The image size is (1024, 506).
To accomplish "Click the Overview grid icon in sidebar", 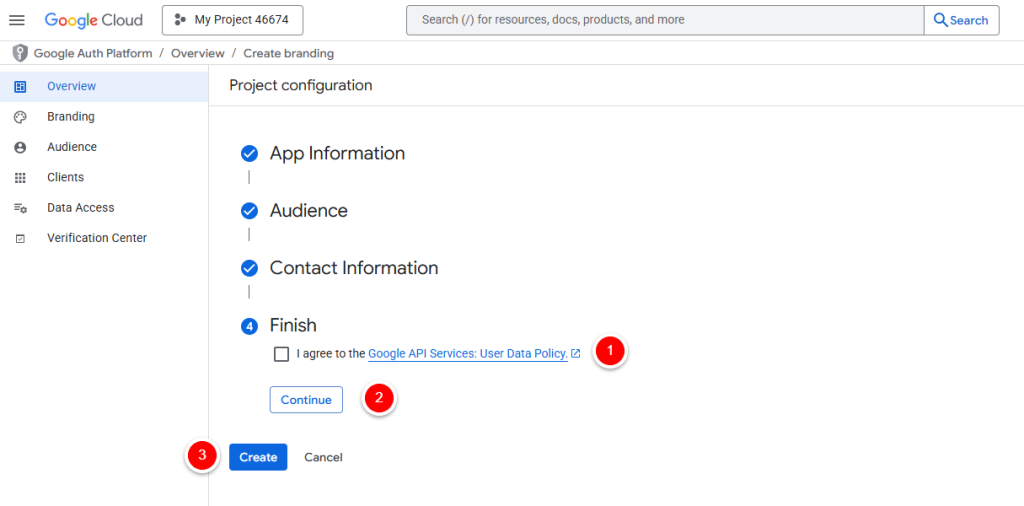I will [x=20, y=87].
